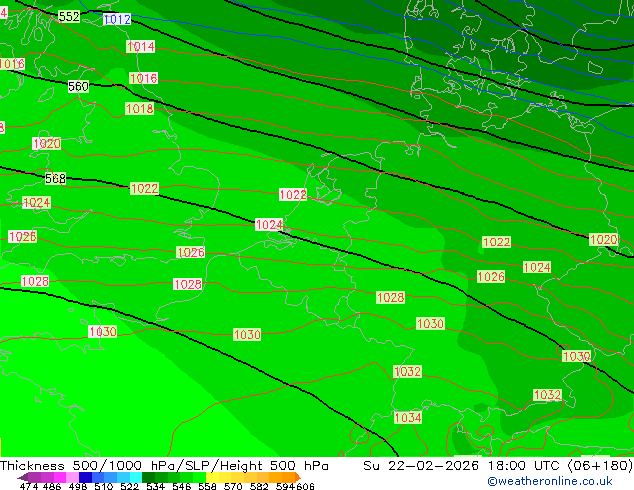634x490 pixels.
Task: Select the dark blue legend swatch
Action: click(85, 477)
